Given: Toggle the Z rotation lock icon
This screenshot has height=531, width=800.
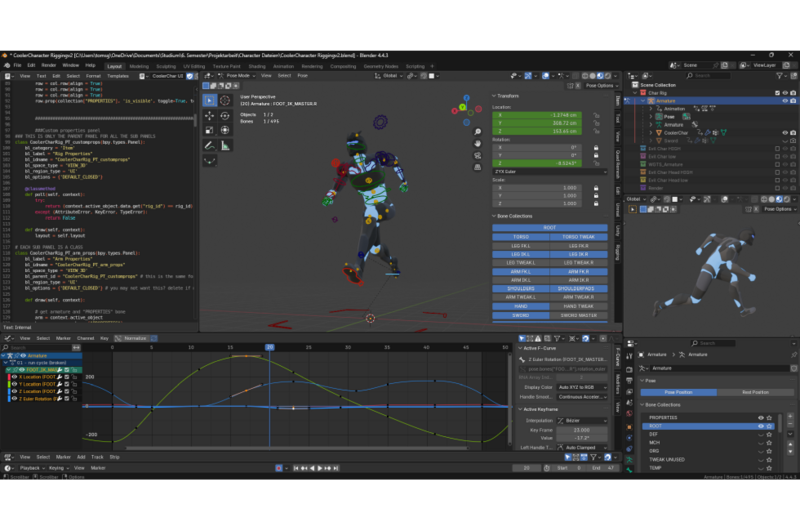Looking at the screenshot, I should [x=596, y=162].
